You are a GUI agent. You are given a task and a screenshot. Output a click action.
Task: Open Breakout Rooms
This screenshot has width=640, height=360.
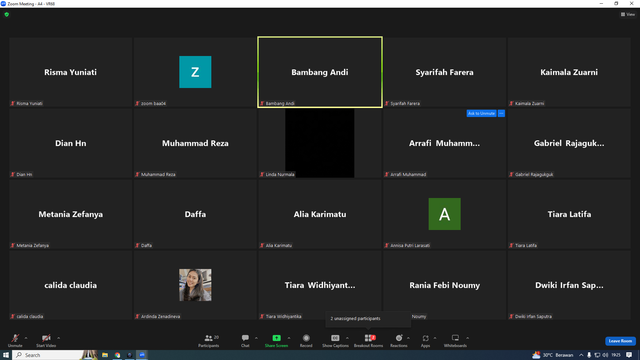[369, 340]
